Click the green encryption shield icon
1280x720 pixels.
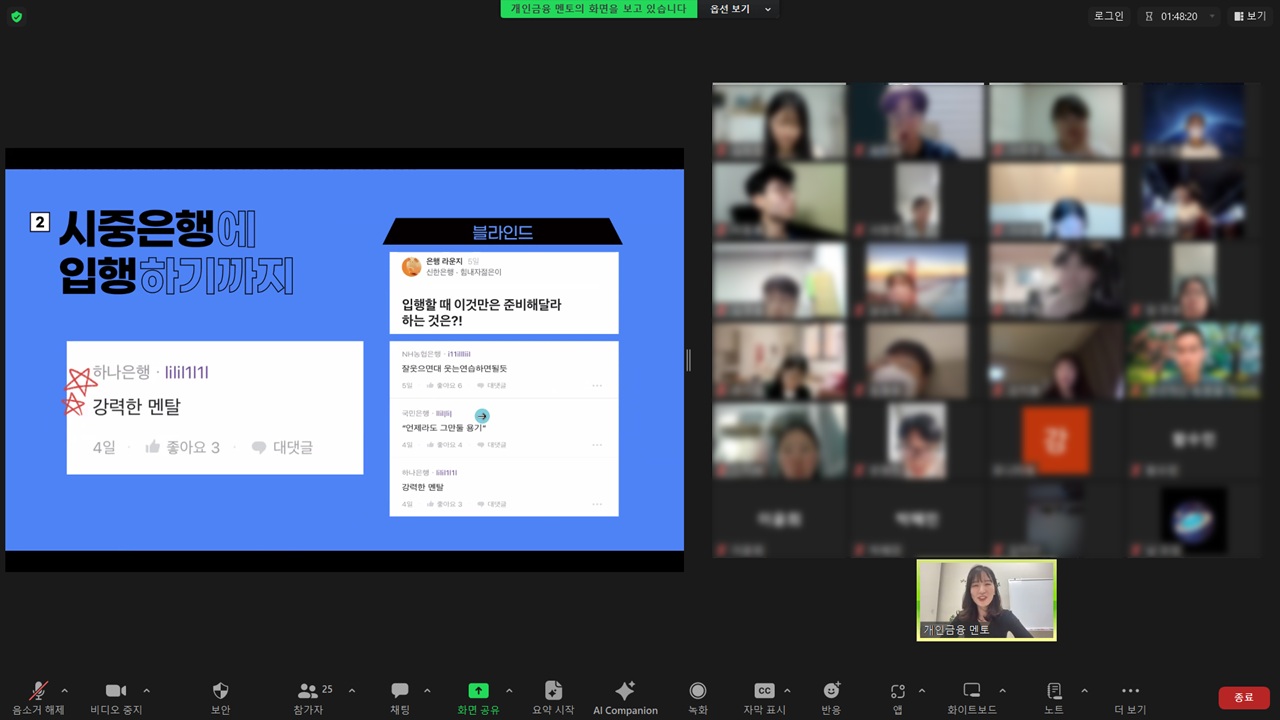tap(16, 16)
